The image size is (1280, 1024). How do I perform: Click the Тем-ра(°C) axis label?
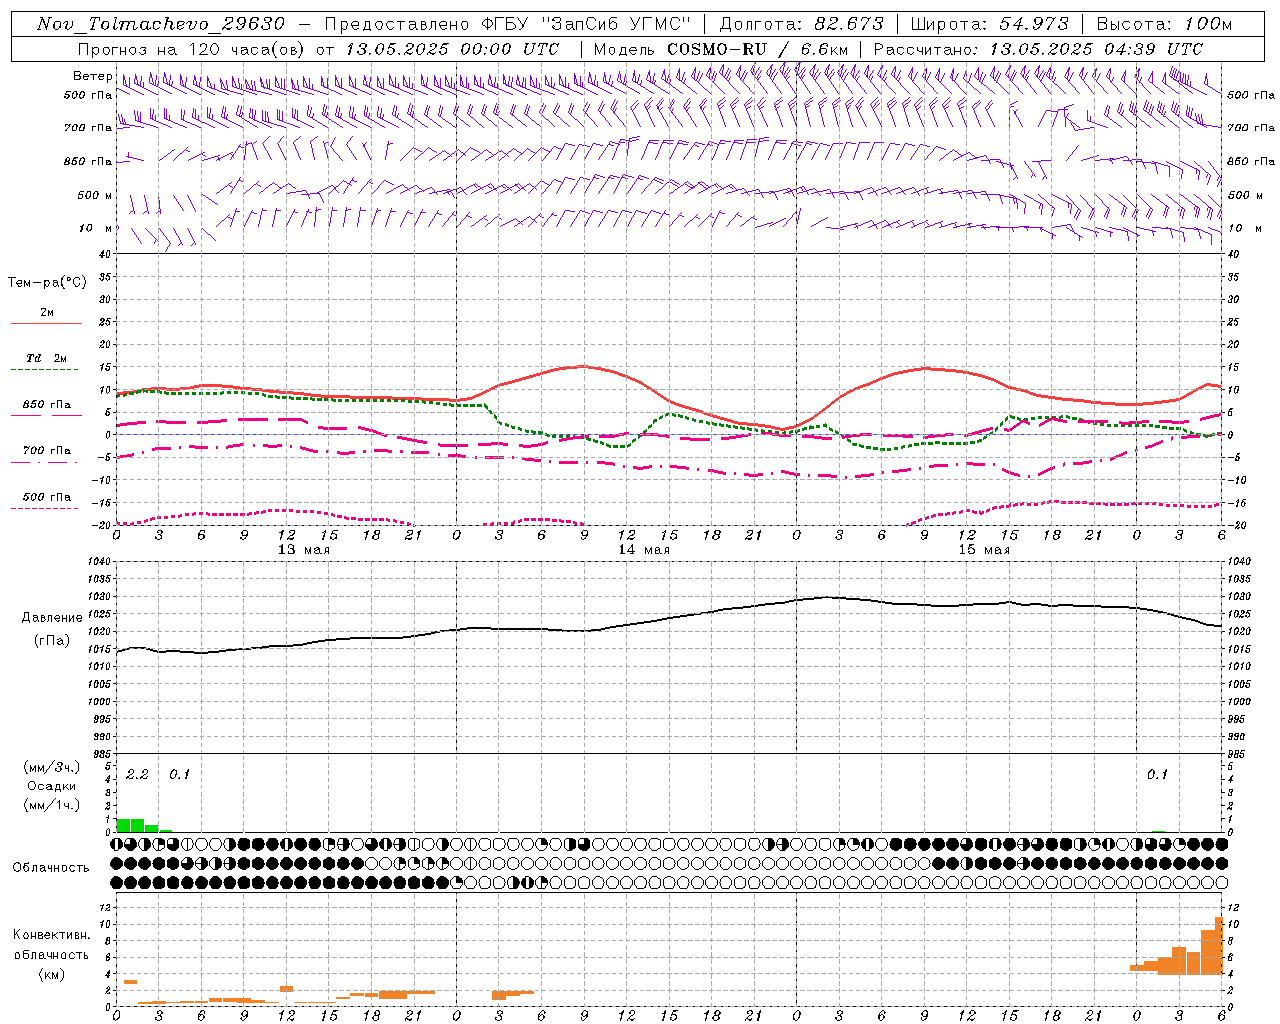pos(47,282)
